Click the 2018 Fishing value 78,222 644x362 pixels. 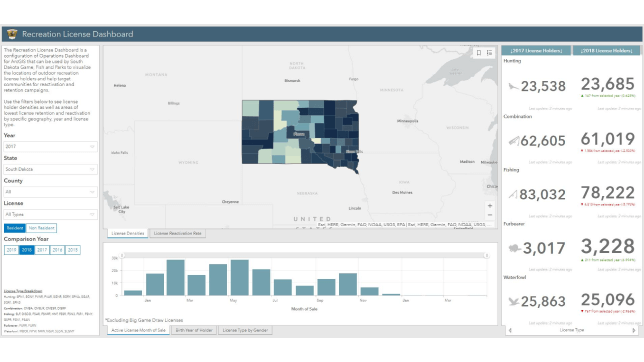pos(608,193)
